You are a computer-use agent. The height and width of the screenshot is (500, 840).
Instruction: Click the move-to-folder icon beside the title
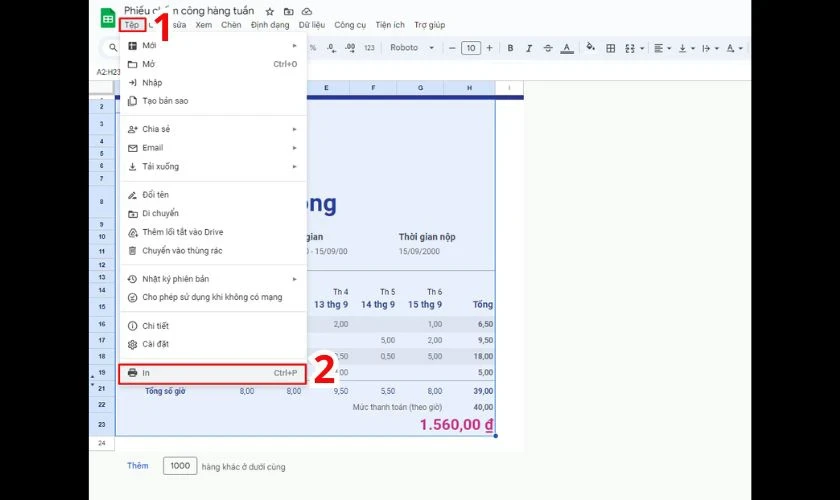pos(288,11)
